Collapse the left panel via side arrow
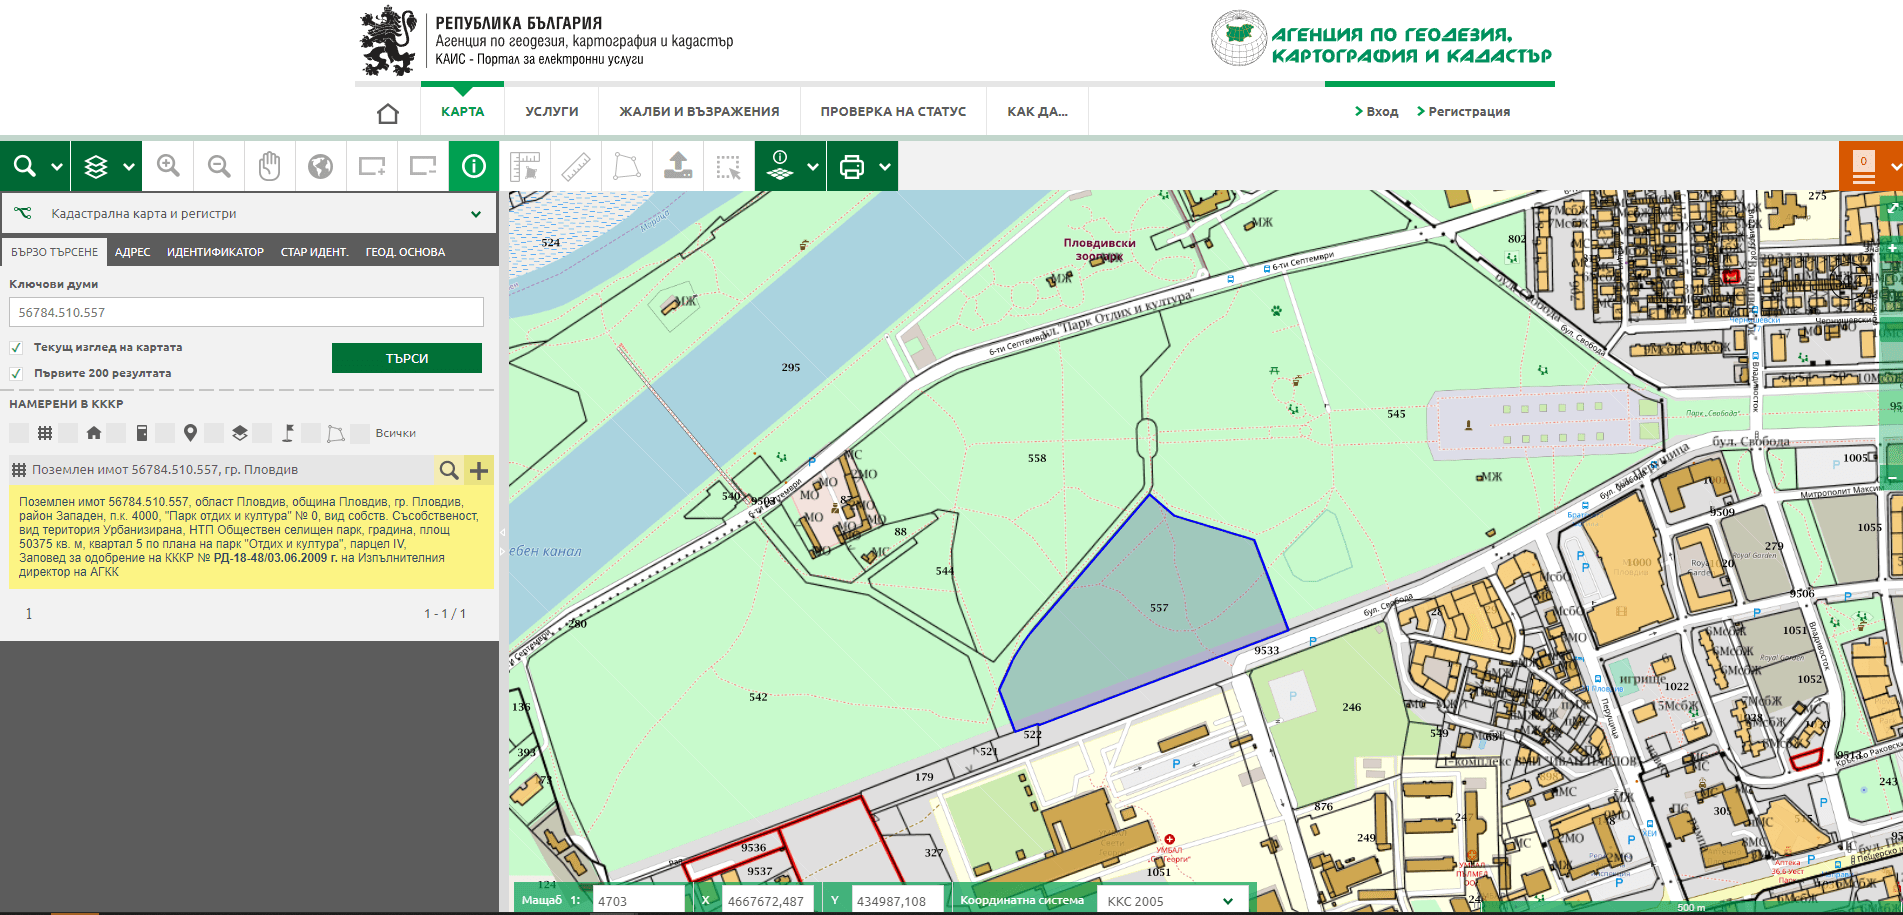Viewport: 1903px width, 915px height. 503,532
